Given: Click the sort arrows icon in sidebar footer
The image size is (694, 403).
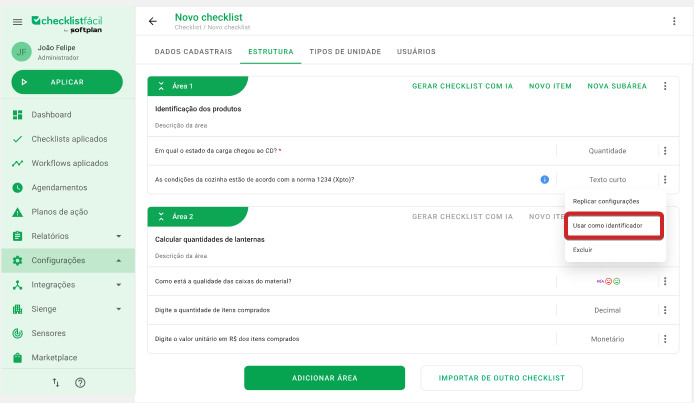Looking at the screenshot, I should click(x=56, y=383).
